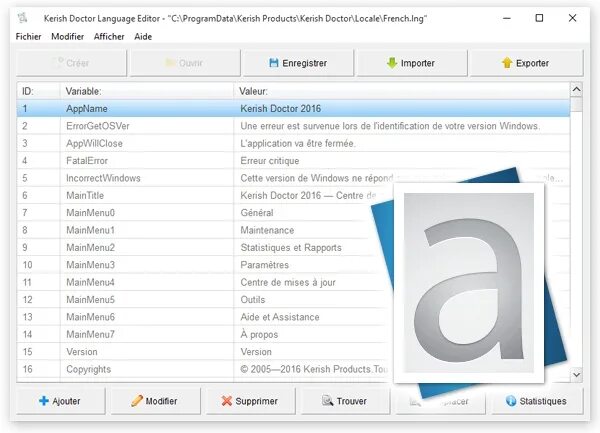Open the Modifier menu in menu bar
This screenshot has height=433, width=600.
pyautogui.click(x=67, y=37)
